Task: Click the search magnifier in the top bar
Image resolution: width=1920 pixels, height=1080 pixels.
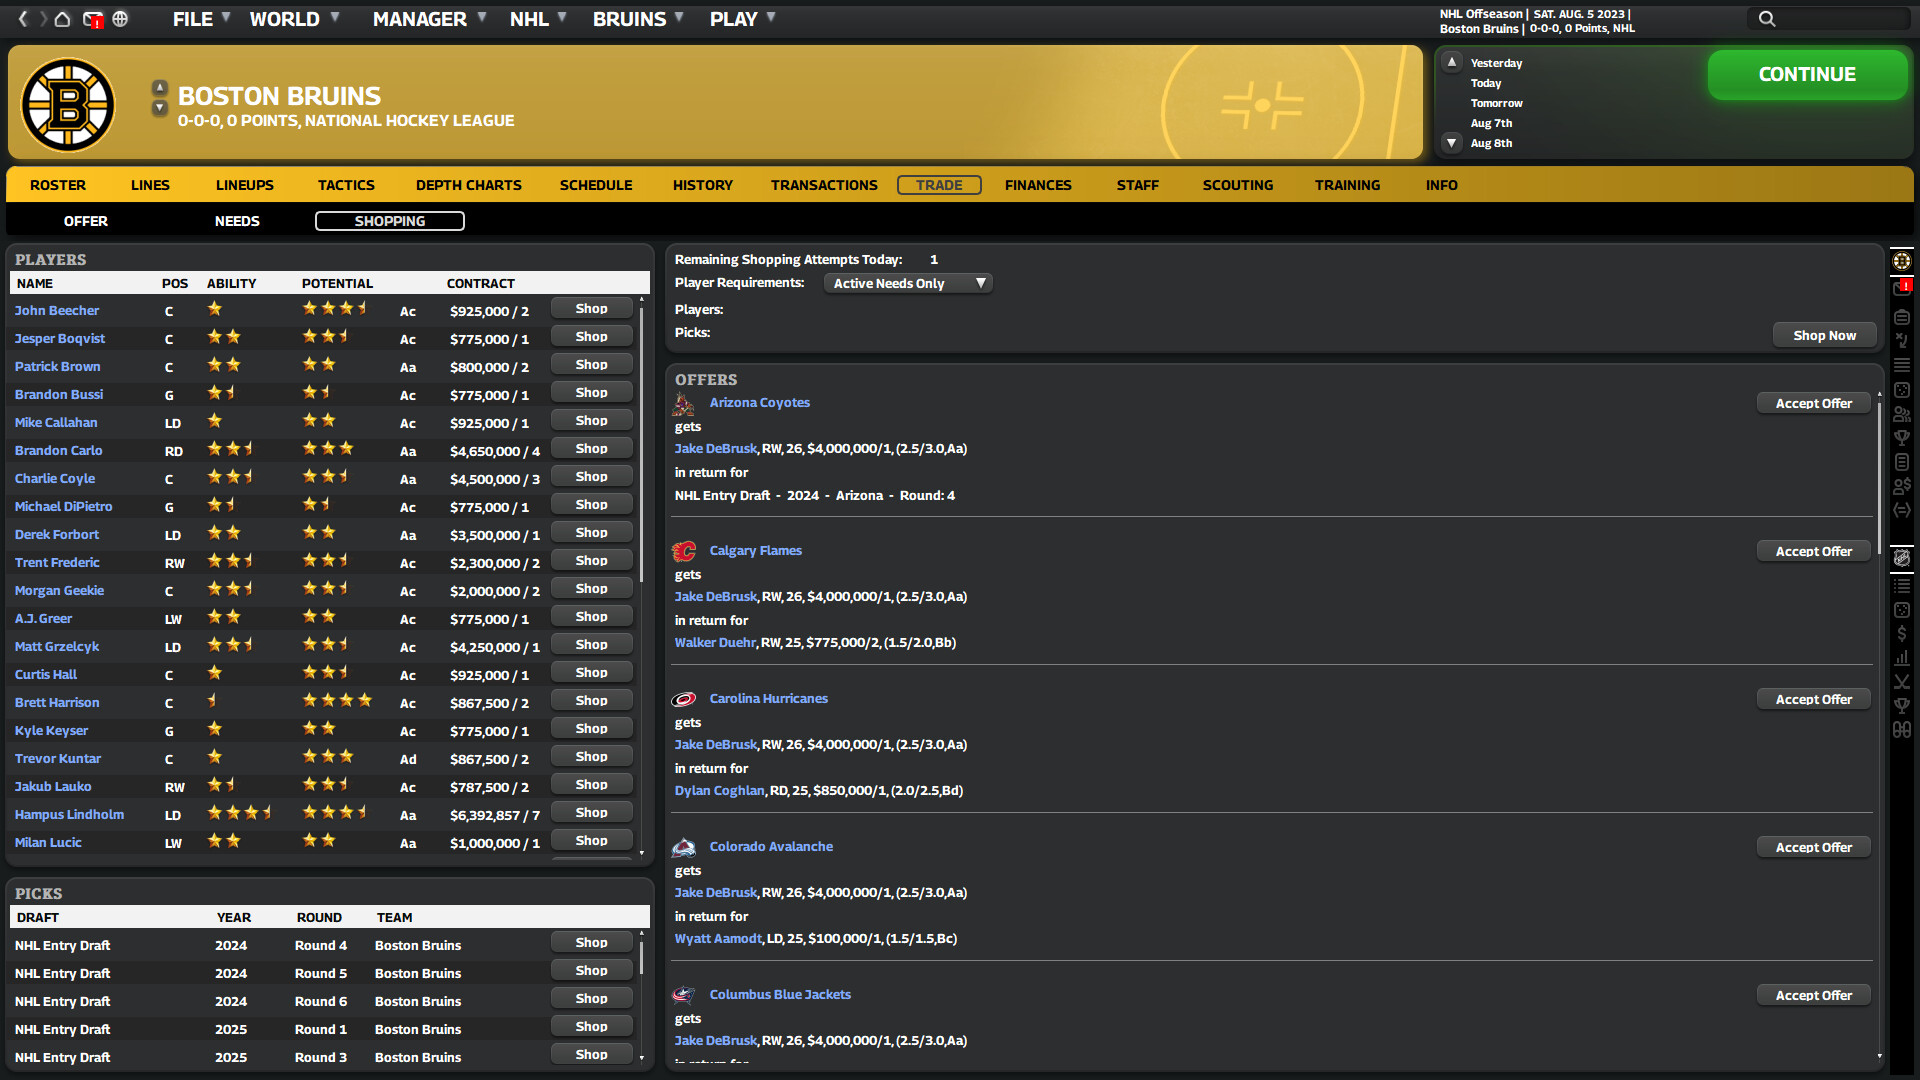Action: (1766, 18)
